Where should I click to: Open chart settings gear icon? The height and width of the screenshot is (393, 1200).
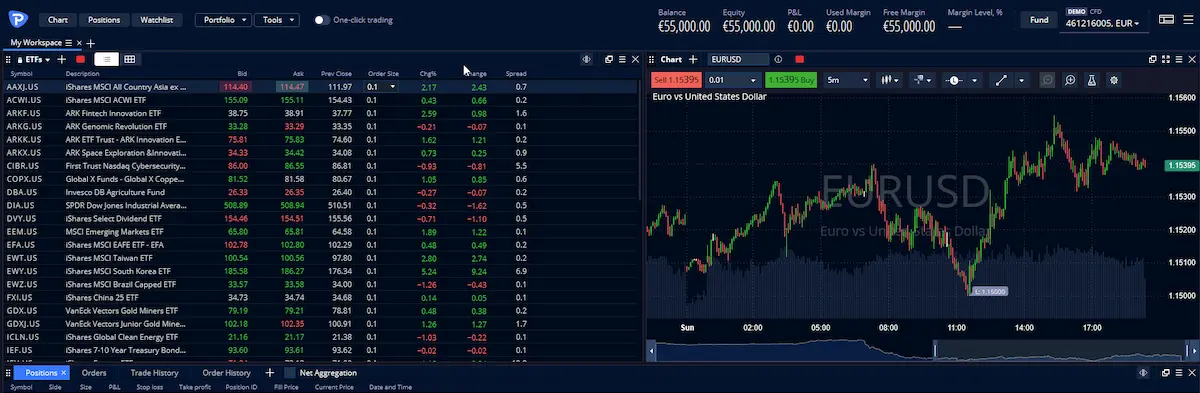tap(1114, 80)
